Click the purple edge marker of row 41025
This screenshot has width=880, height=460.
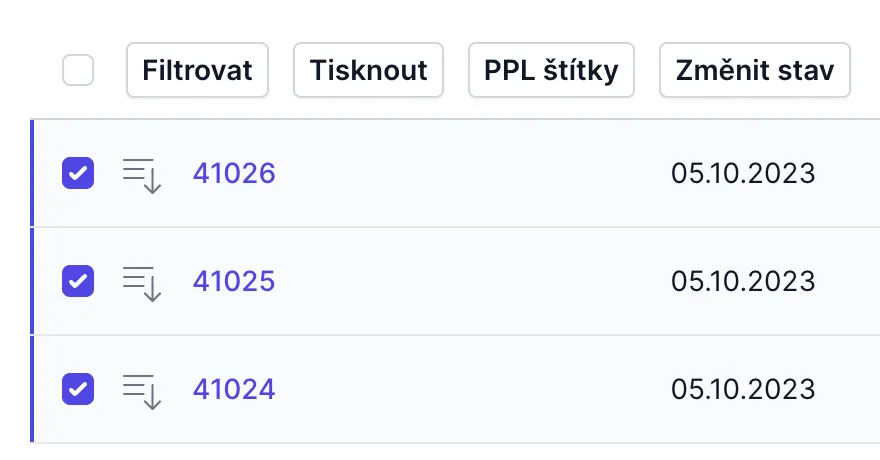click(32, 282)
